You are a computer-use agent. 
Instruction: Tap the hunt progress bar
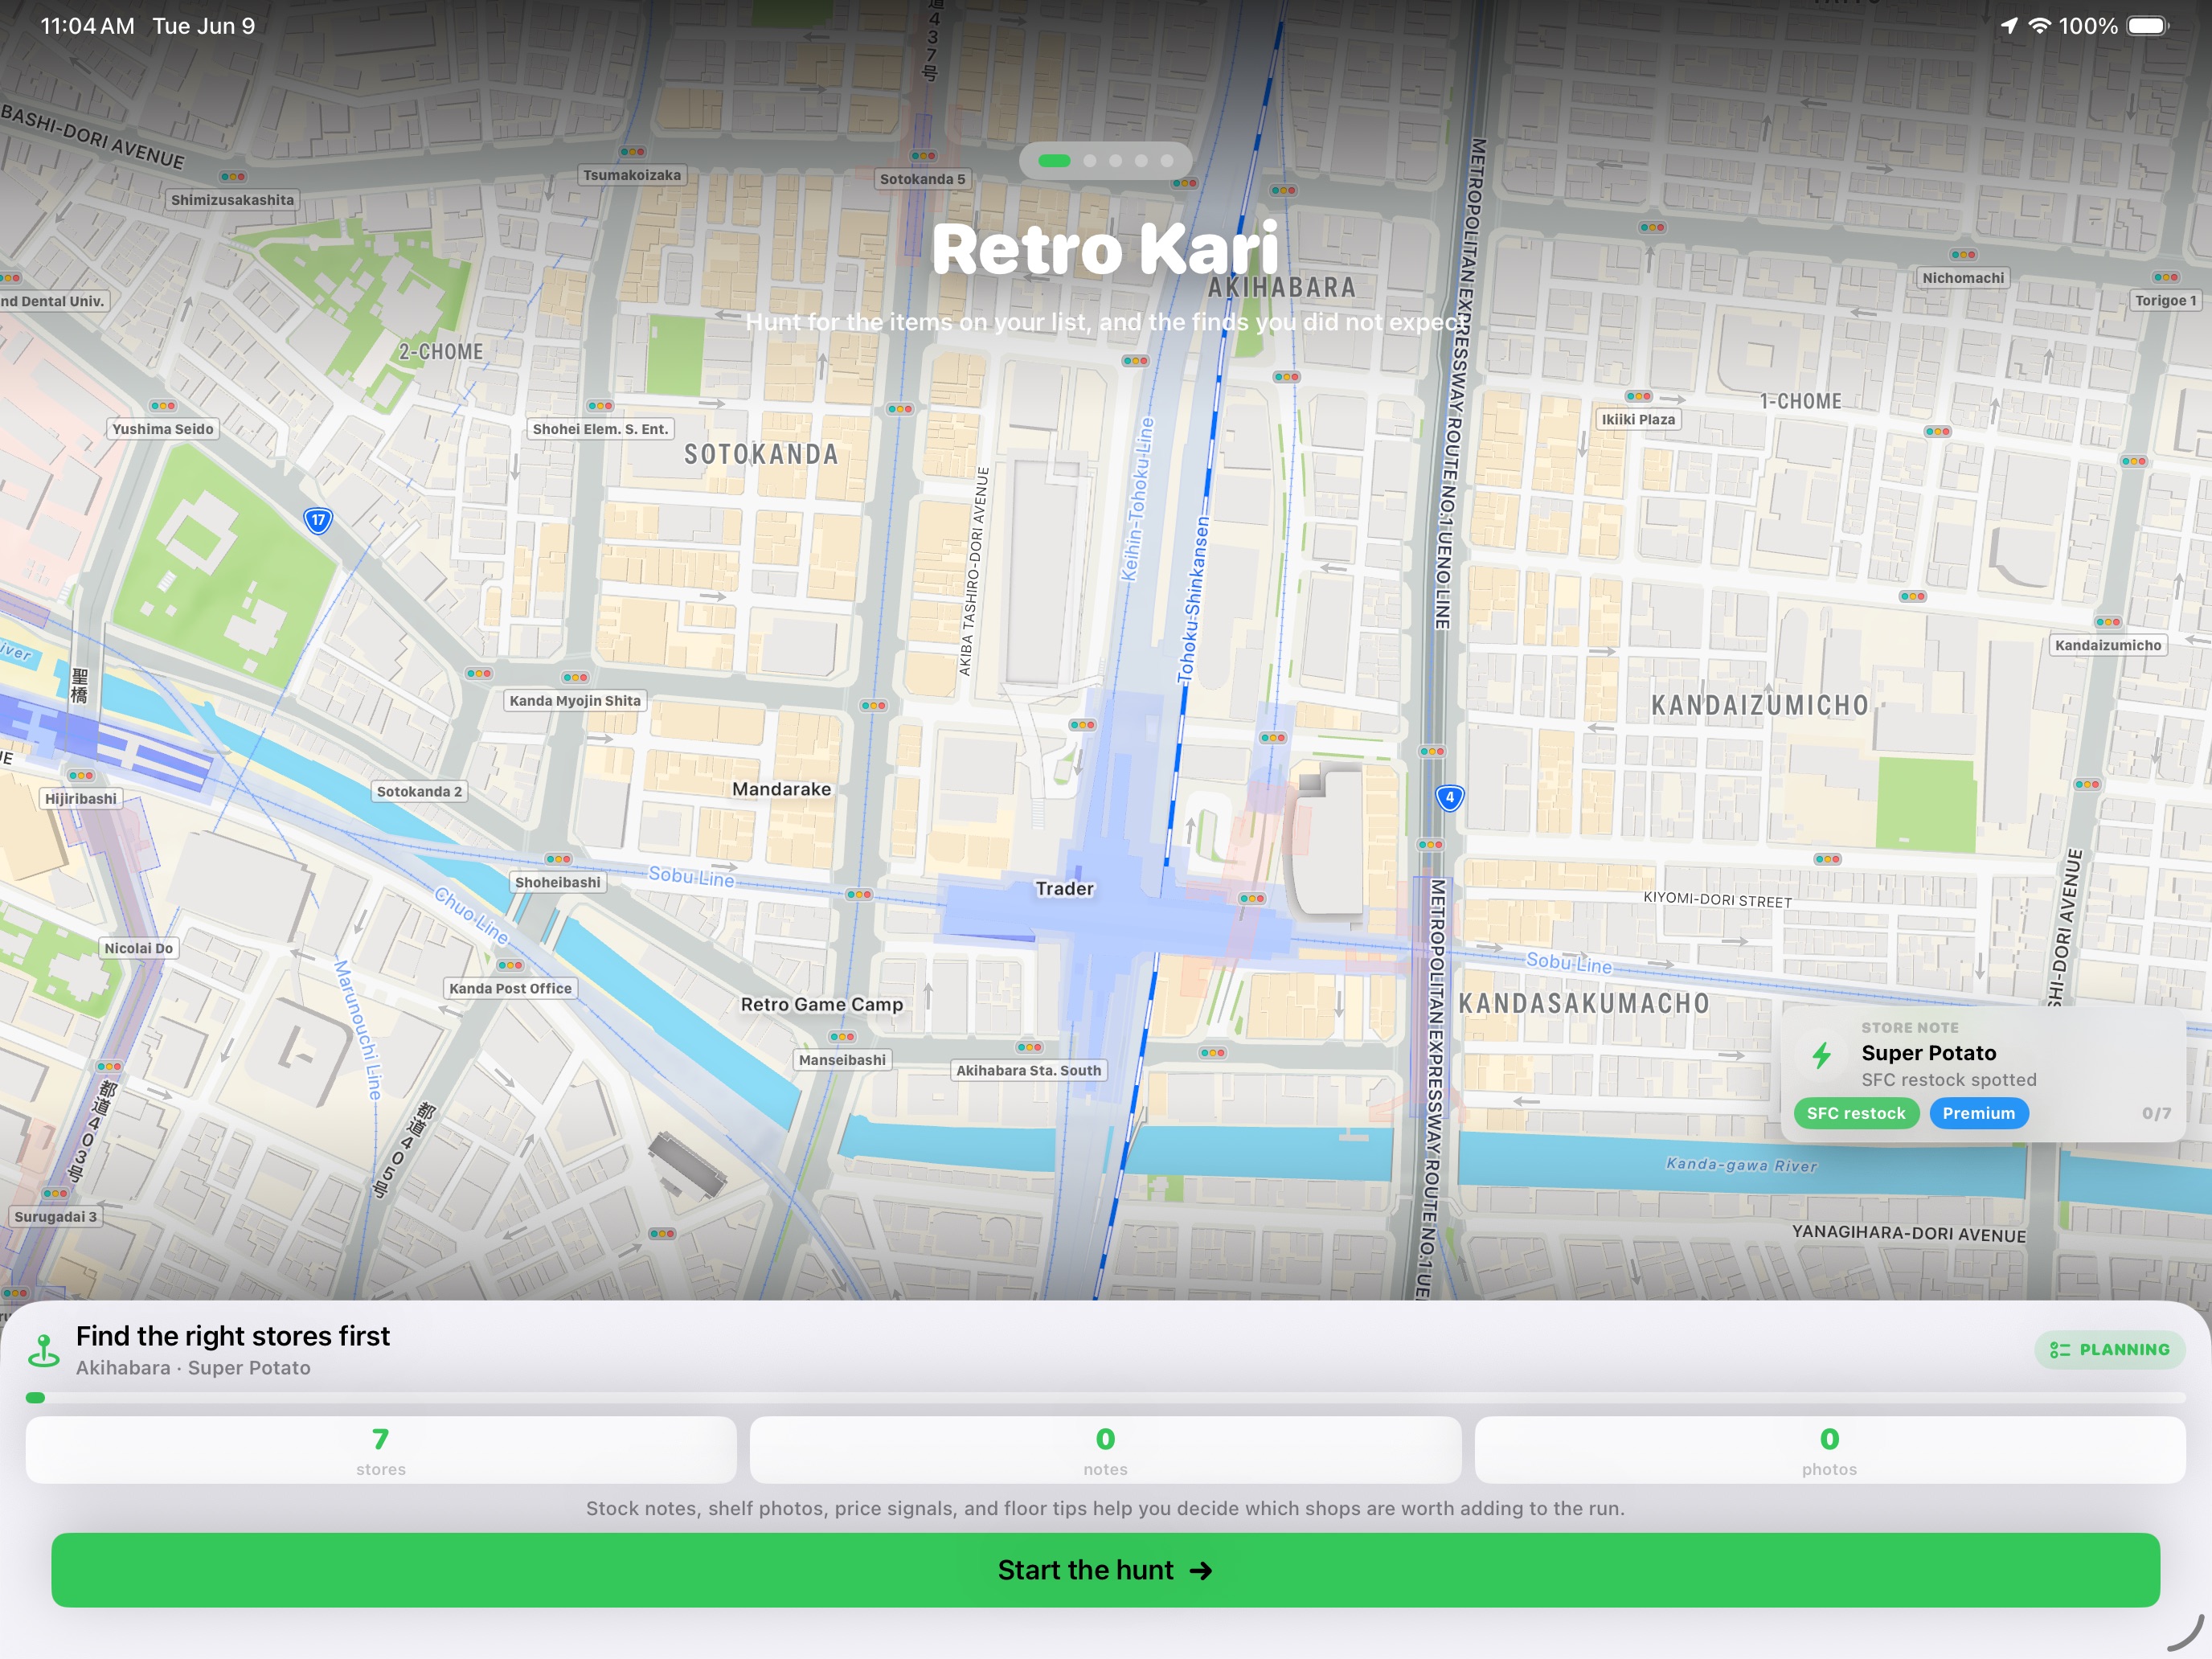1105,1398
